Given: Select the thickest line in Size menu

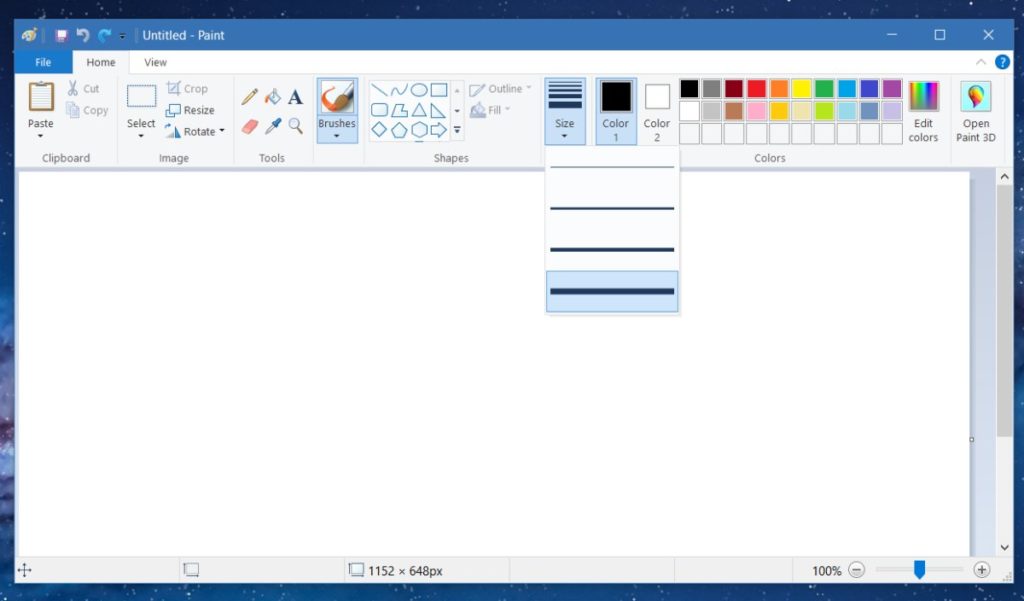Looking at the screenshot, I should click(x=611, y=291).
